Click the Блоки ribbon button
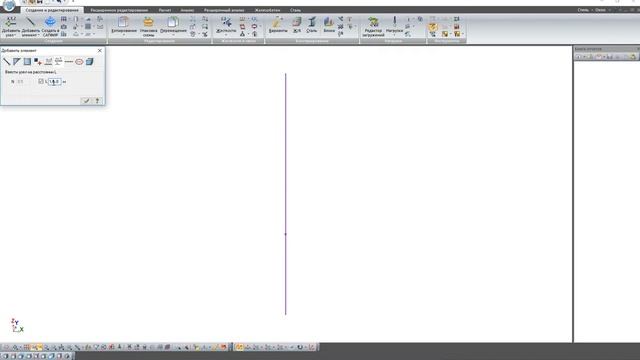640x360 pixels. click(329, 25)
